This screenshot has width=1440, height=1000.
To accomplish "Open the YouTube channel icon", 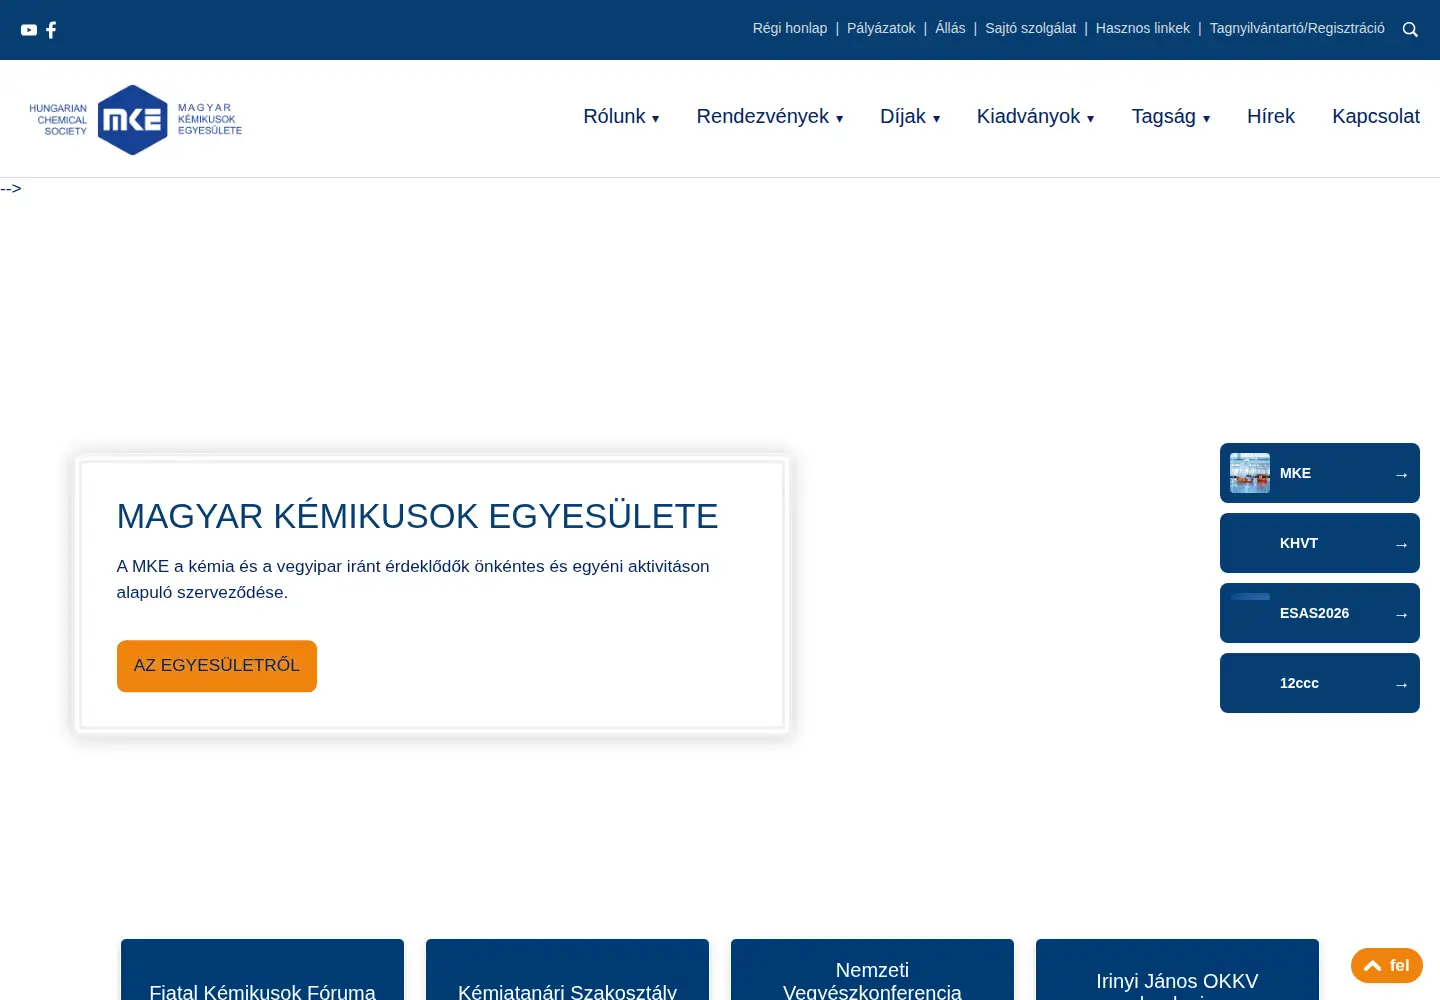I will click(x=29, y=30).
